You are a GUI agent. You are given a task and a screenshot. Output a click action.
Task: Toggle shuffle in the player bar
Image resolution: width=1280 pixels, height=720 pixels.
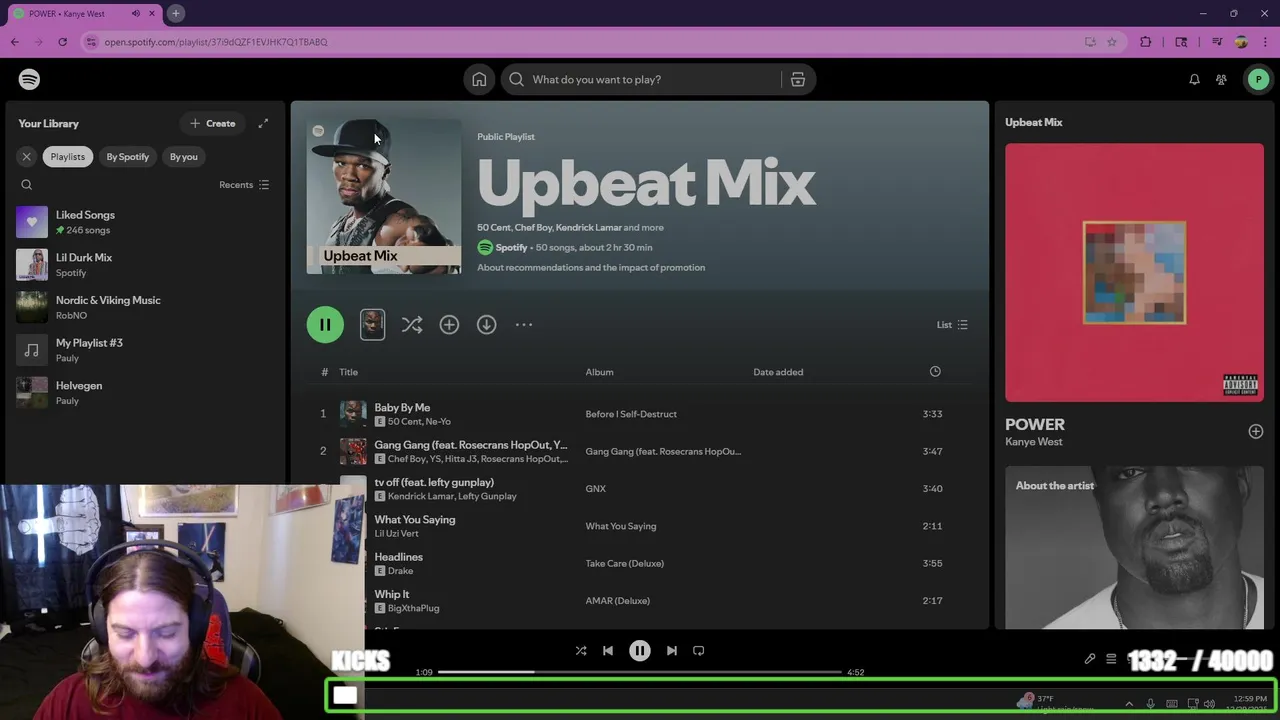[581, 650]
